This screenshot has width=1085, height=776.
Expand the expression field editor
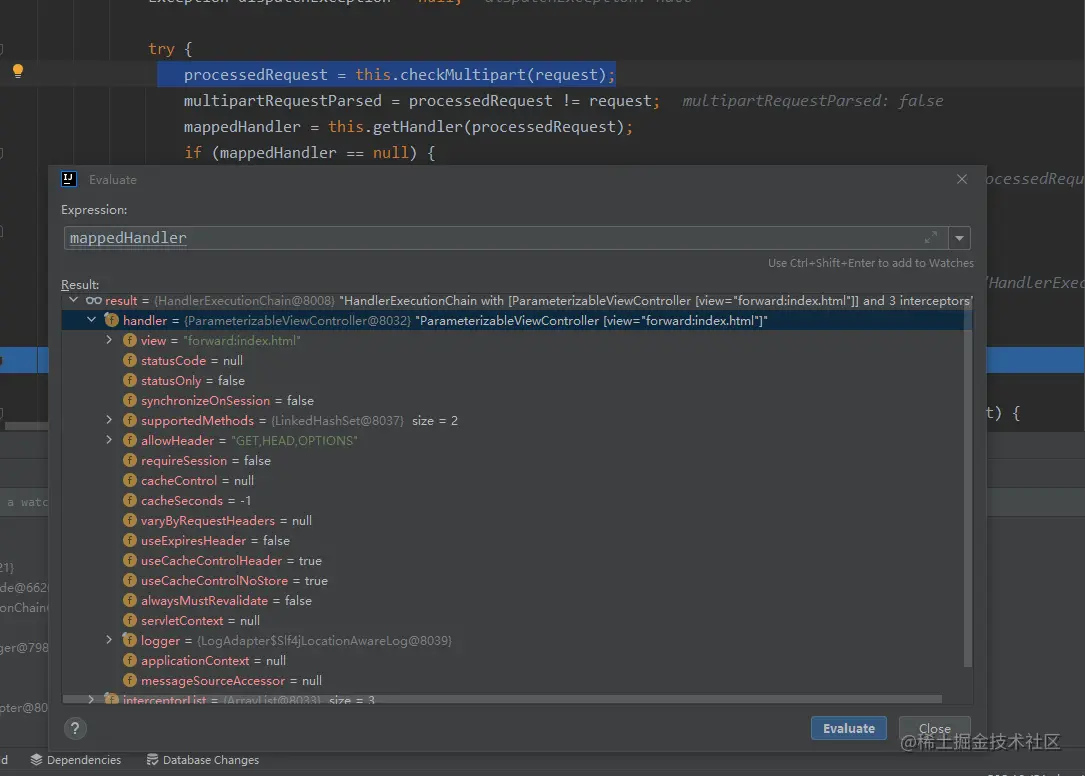pyautogui.click(x=931, y=237)
